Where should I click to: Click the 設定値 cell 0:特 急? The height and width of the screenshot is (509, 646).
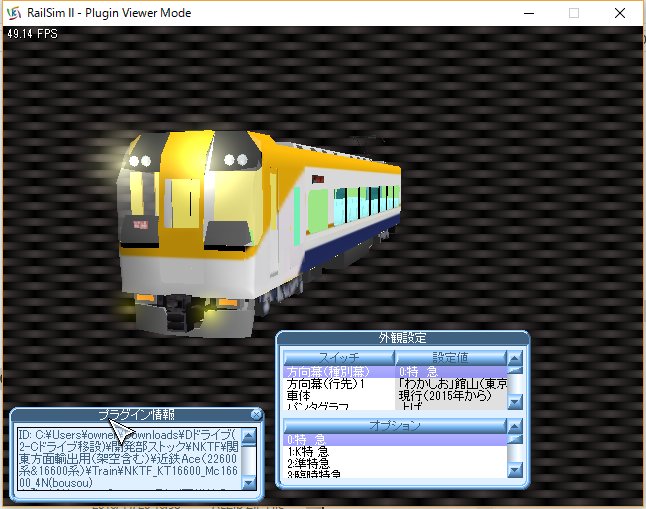pyautogui.click(x=451, y=372)
